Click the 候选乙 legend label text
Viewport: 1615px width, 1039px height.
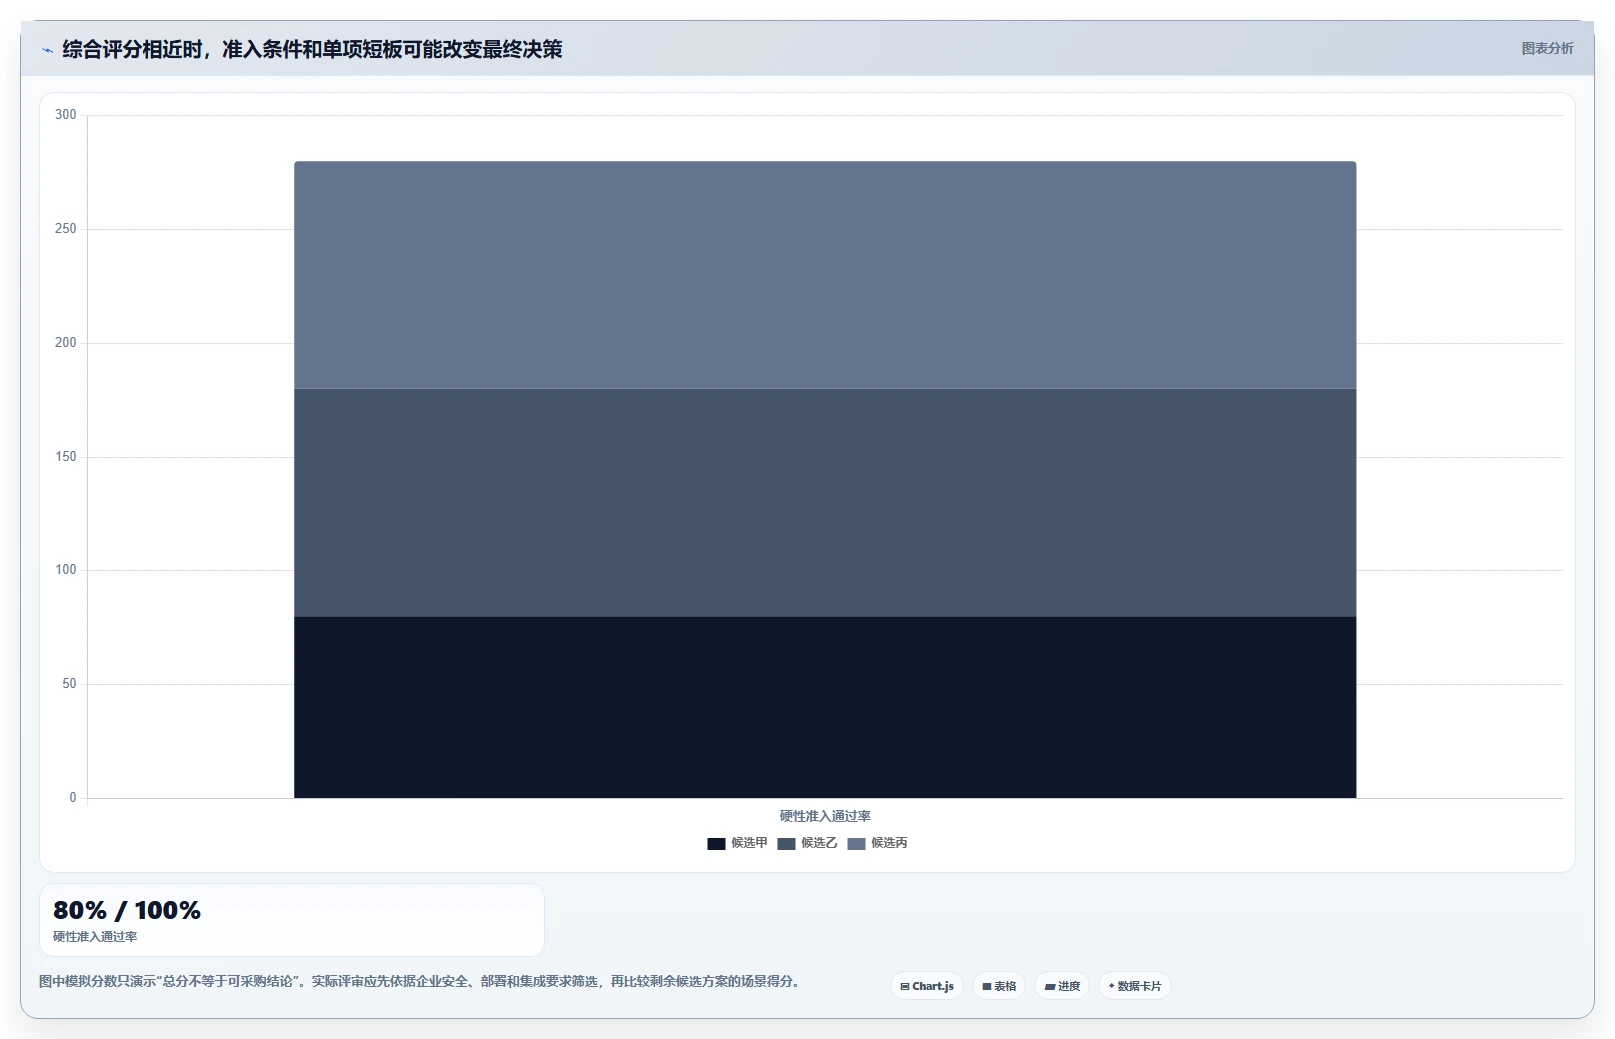[819, 843]
